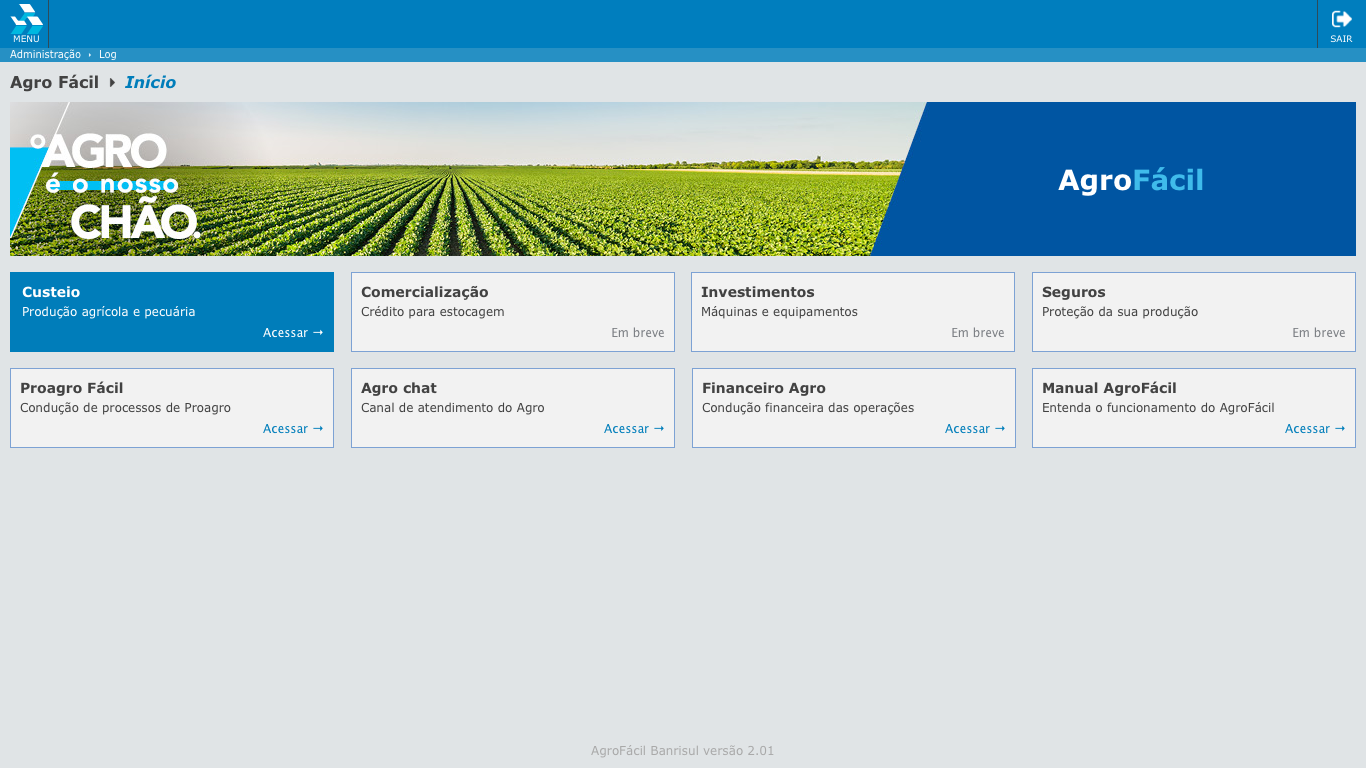Click 'Canal de atendimento do Agro' text

tap(453, 408)
